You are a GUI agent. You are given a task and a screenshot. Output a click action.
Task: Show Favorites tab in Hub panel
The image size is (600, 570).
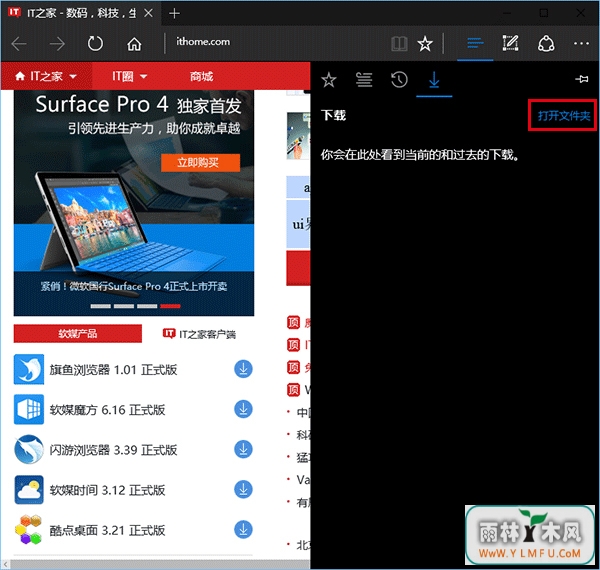(329, 80)
